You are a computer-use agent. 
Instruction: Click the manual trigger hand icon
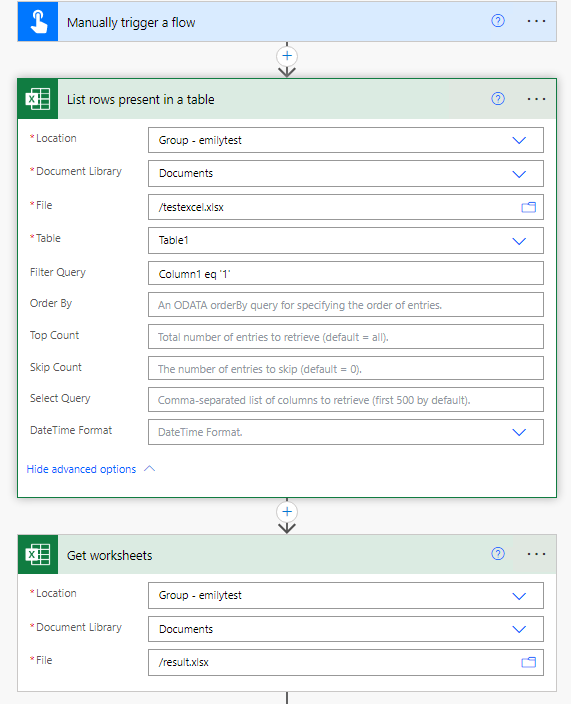[x=38, y=22]
